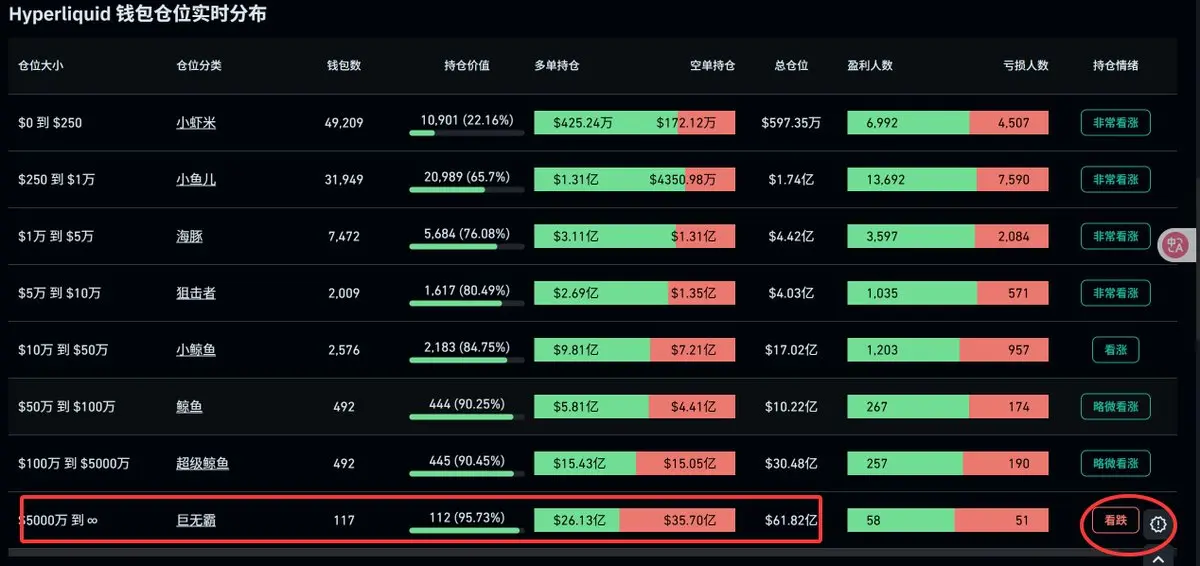
Task: Click the red 看跌 sentiment badge
Action: (x=1115, y=520)
